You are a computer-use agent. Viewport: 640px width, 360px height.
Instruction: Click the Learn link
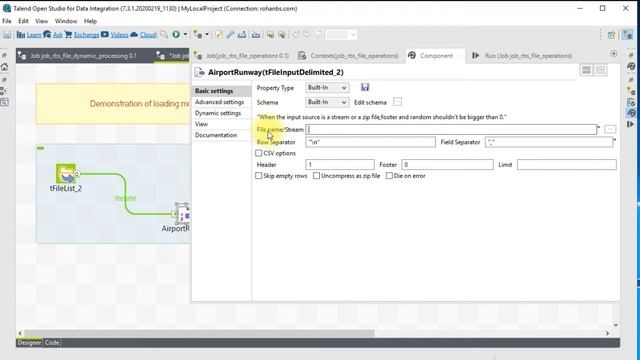34,35
